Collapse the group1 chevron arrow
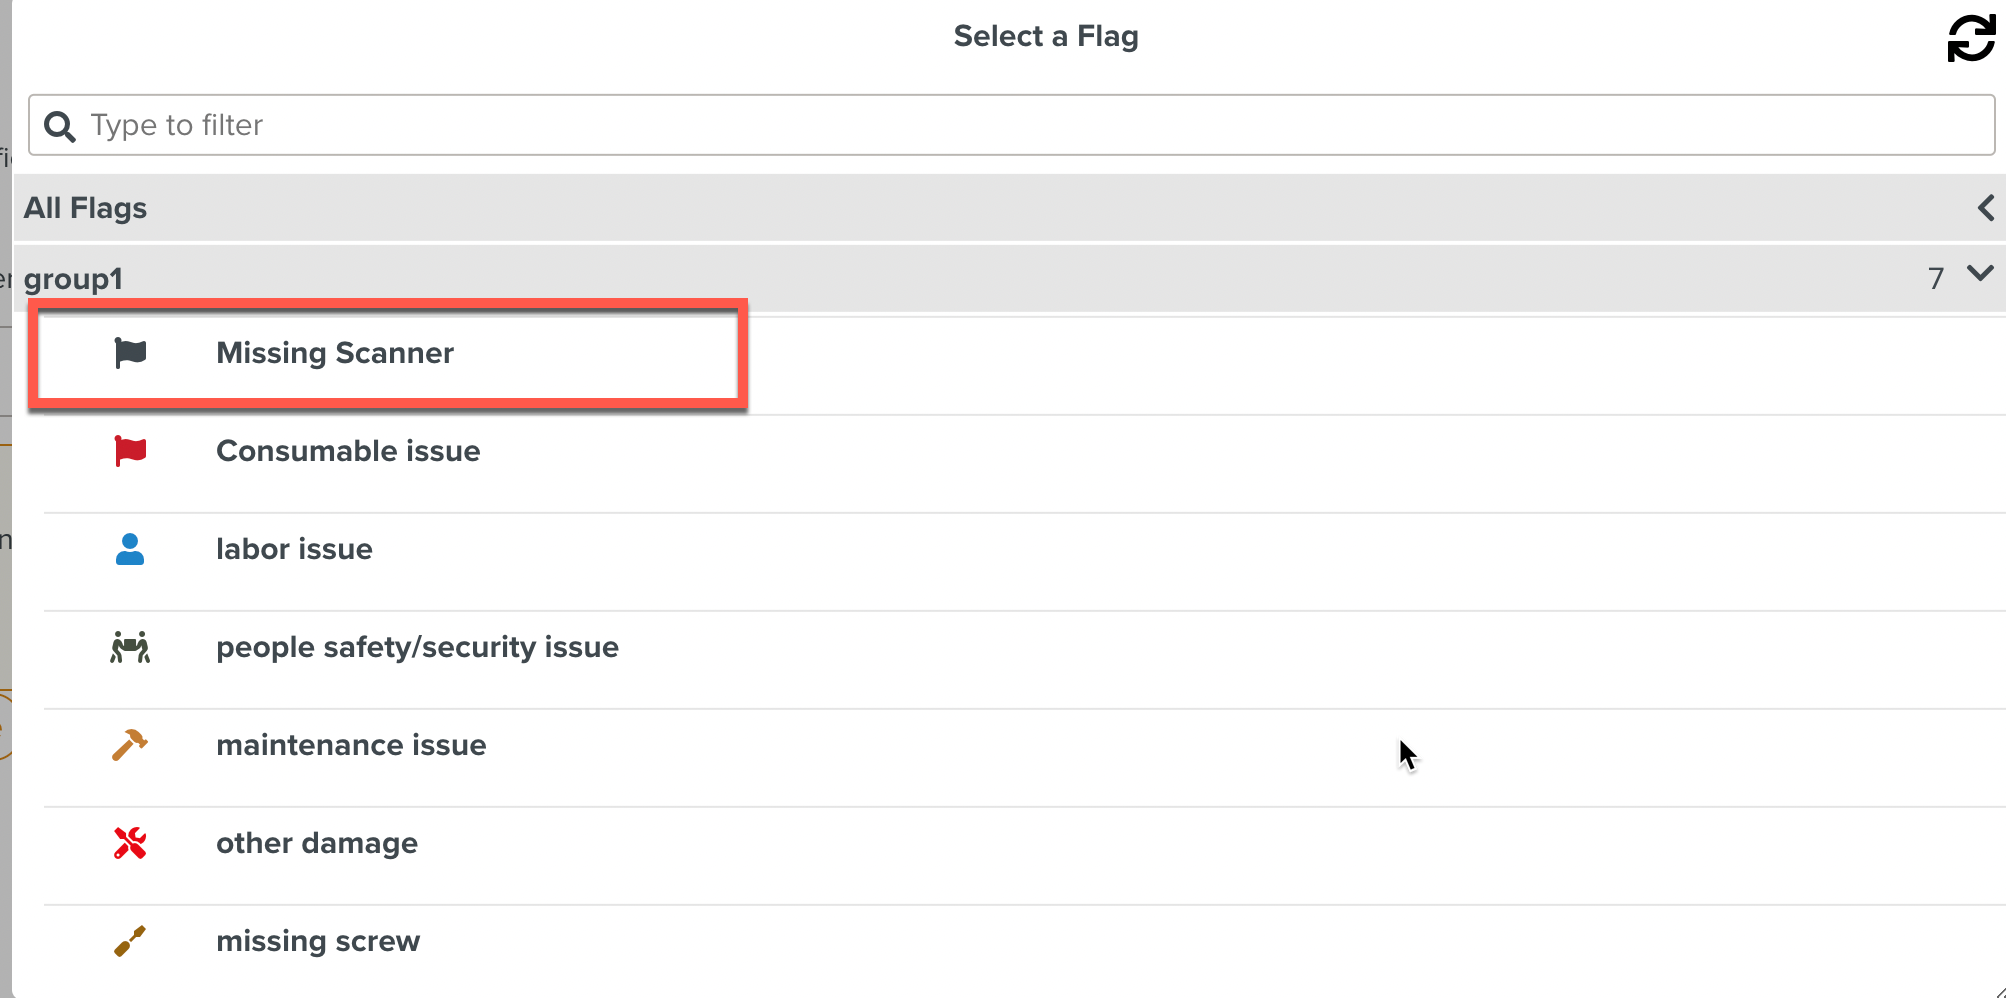 point(1980,273)
